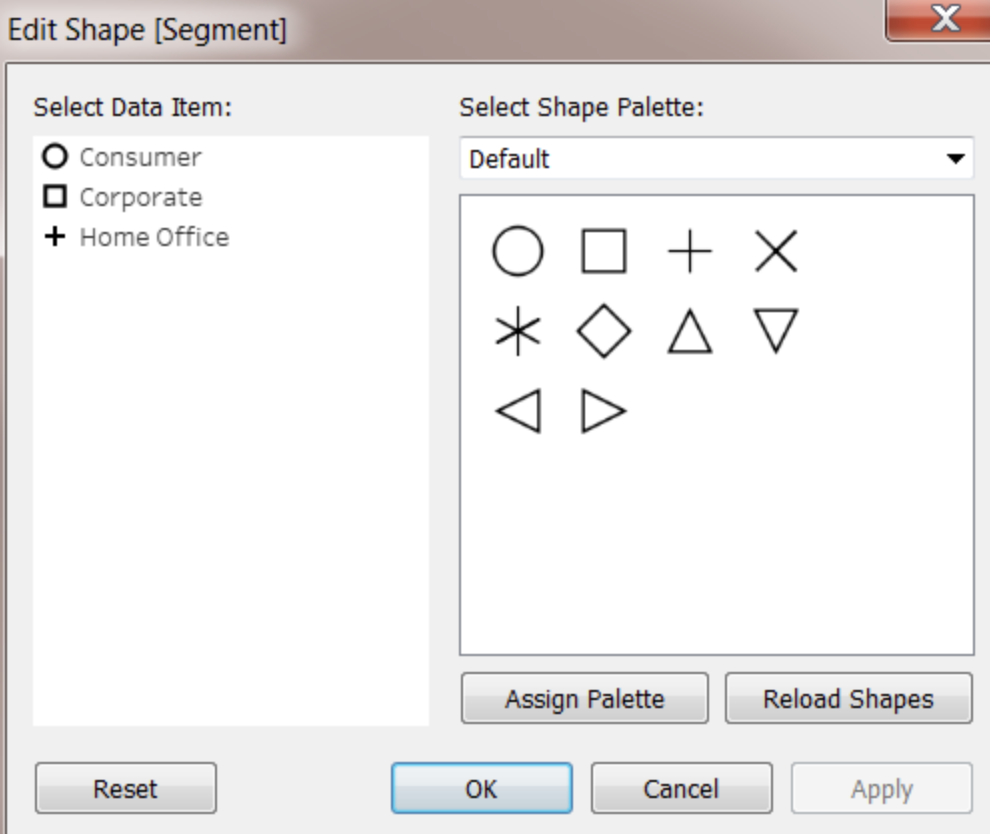The height and width of the screenshot is (834, 990).
Task: Pick the square shape in the palette
Action: [x=604, y=251]
